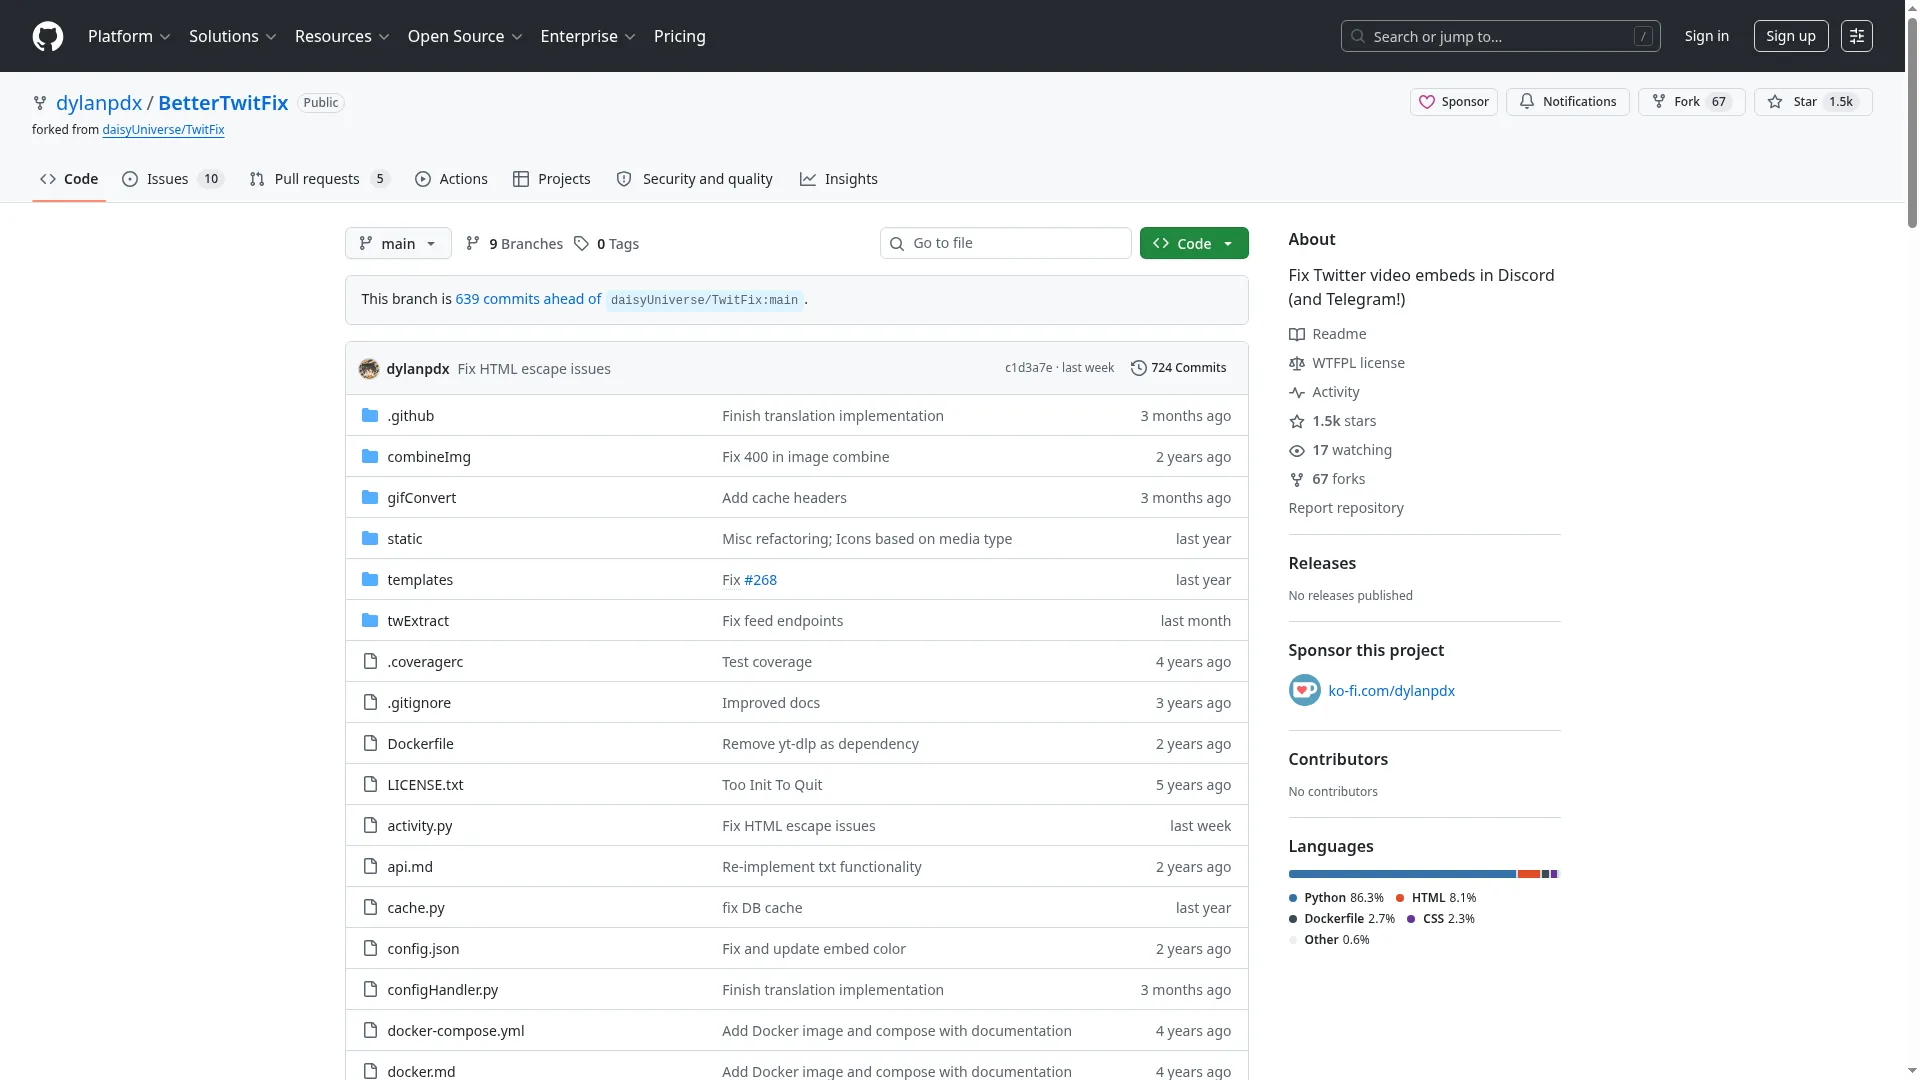This screenshot has height=1080, width=1920.
Task: Open 639 commits ahead of link
Action: click(x=528, y=299)
